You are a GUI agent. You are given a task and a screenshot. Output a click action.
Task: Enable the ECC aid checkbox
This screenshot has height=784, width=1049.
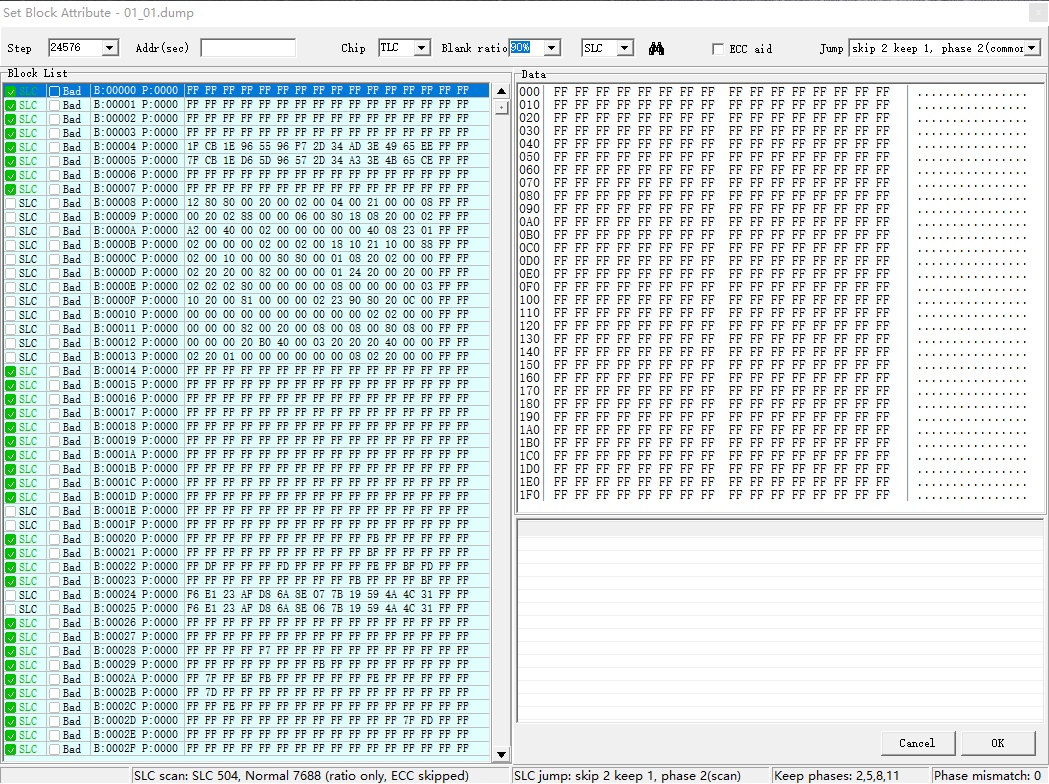(718, 49)
